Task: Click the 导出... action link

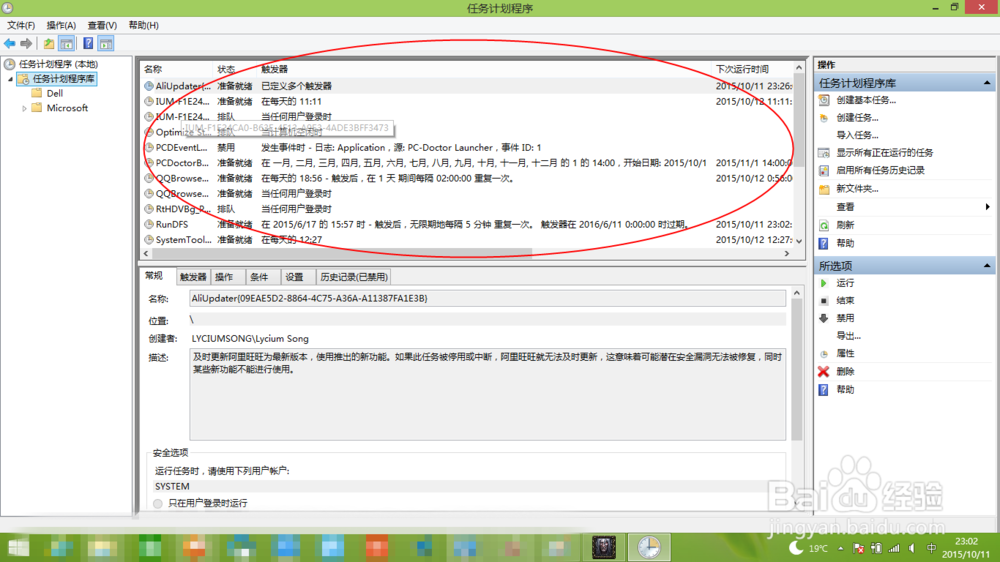Action: [848, 336]
